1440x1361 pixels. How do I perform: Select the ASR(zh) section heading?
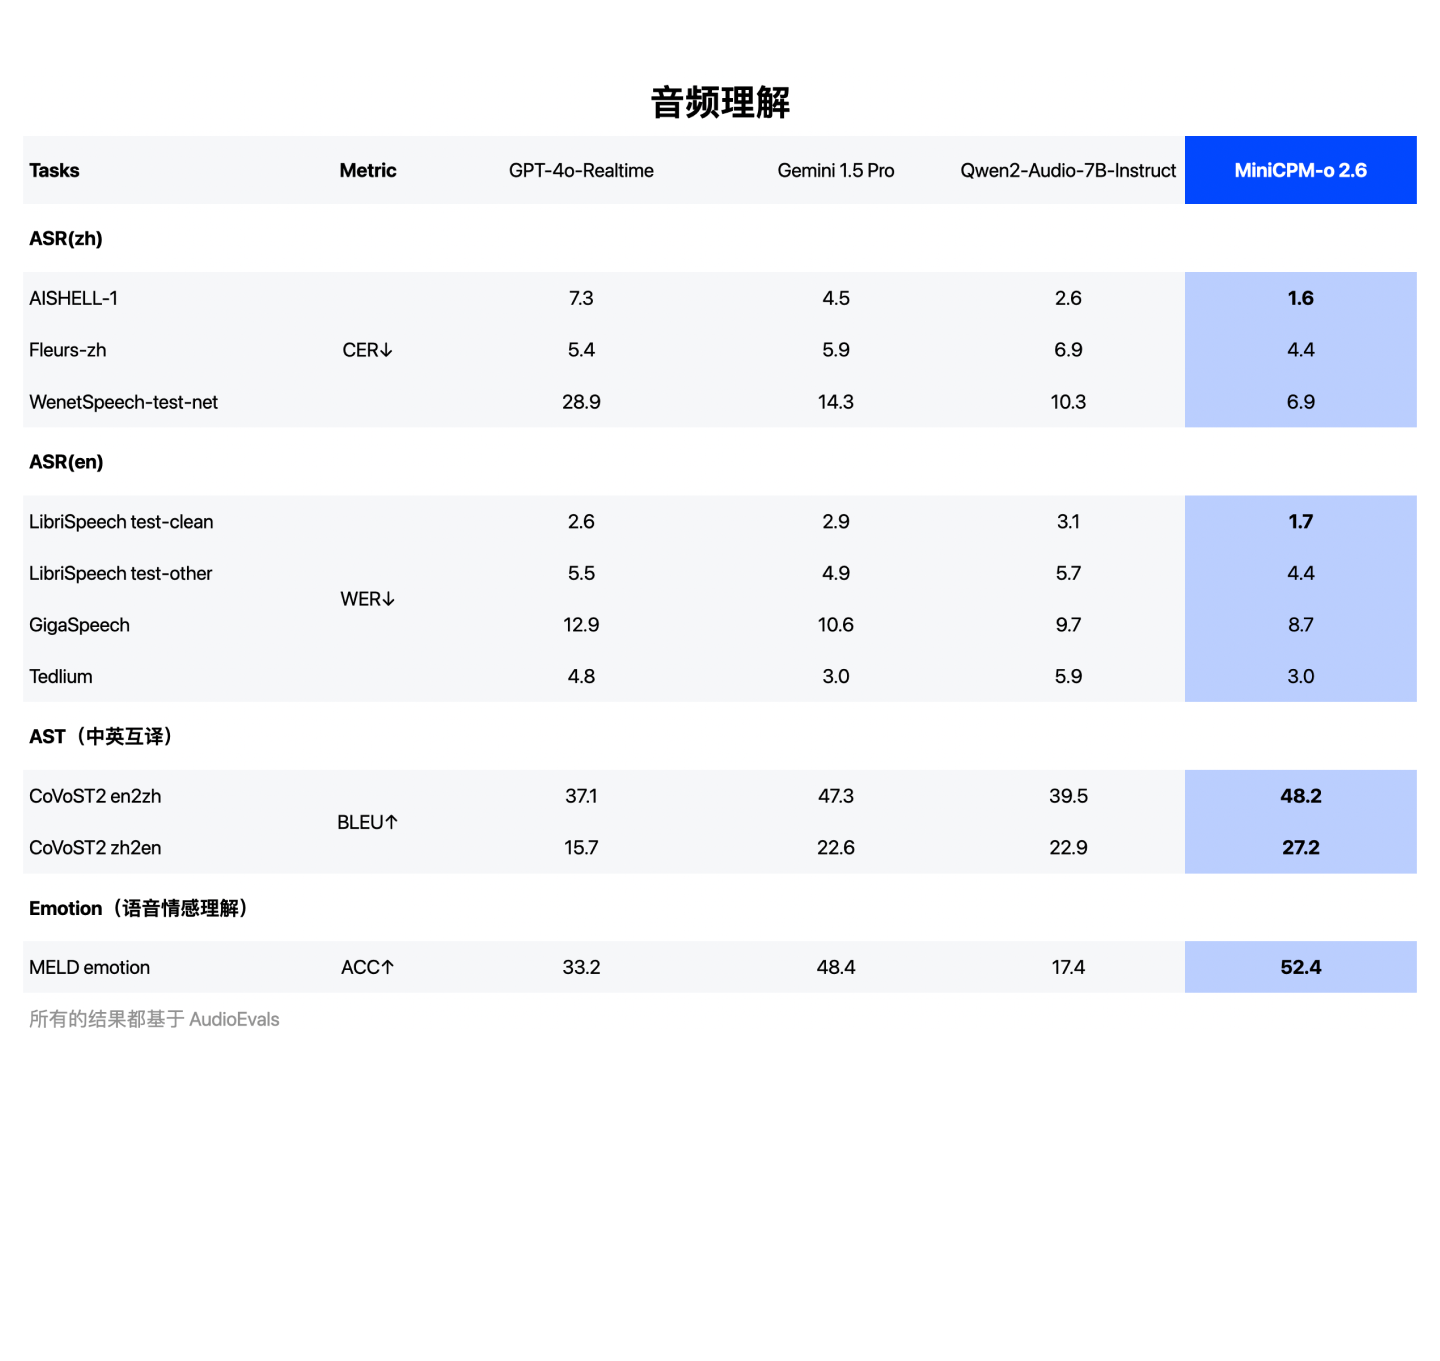click(66, 238)
